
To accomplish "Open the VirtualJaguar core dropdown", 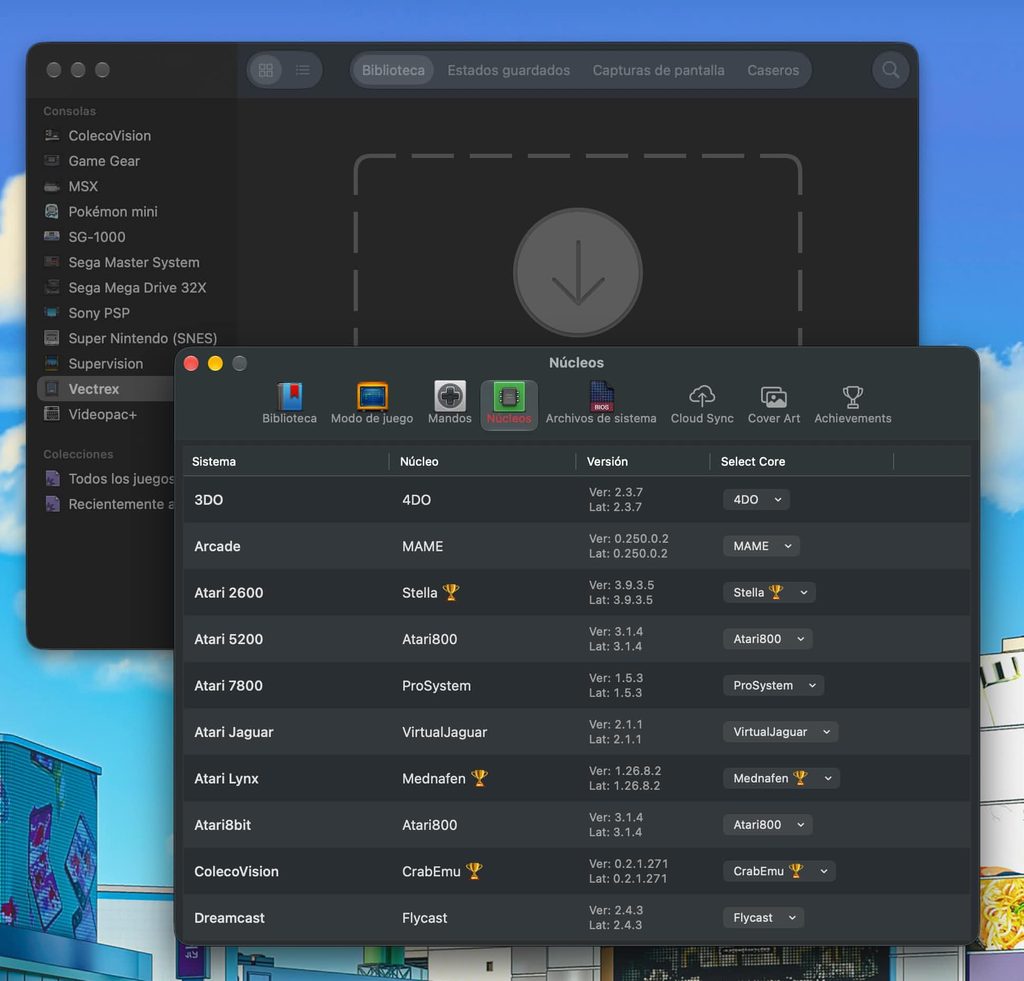I will [x=780, y=732].
